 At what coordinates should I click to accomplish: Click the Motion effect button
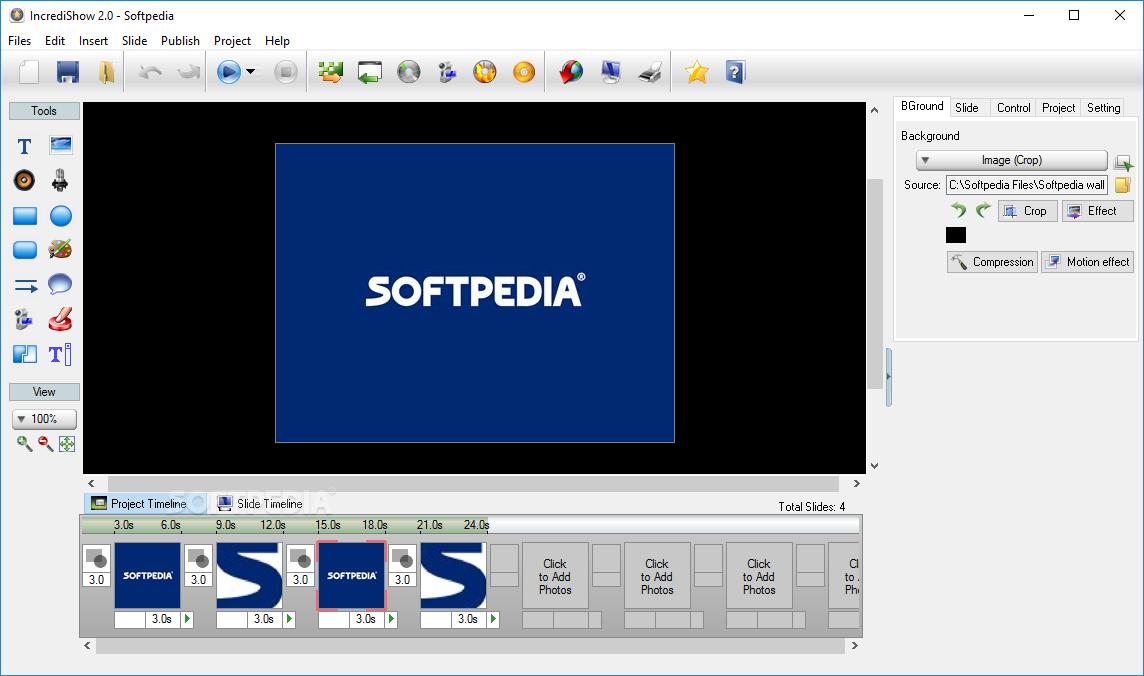coord(1088,262)
